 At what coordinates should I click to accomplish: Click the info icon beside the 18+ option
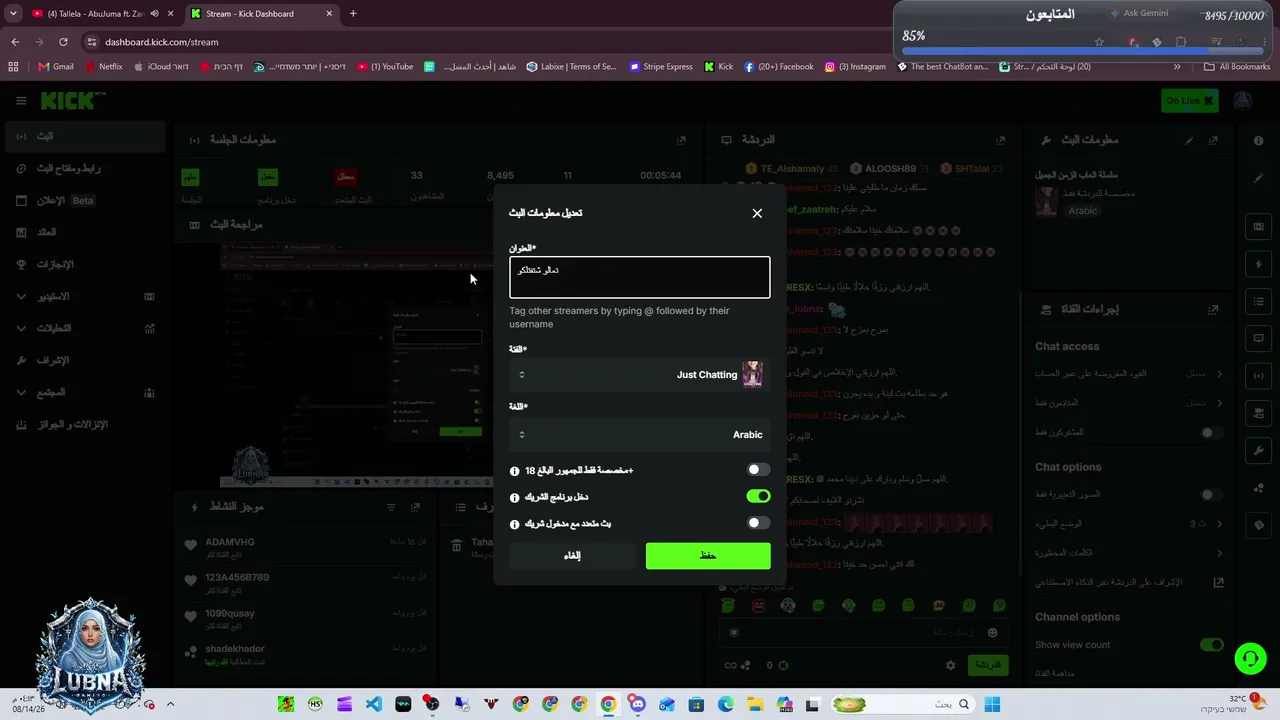click(515, 471)
